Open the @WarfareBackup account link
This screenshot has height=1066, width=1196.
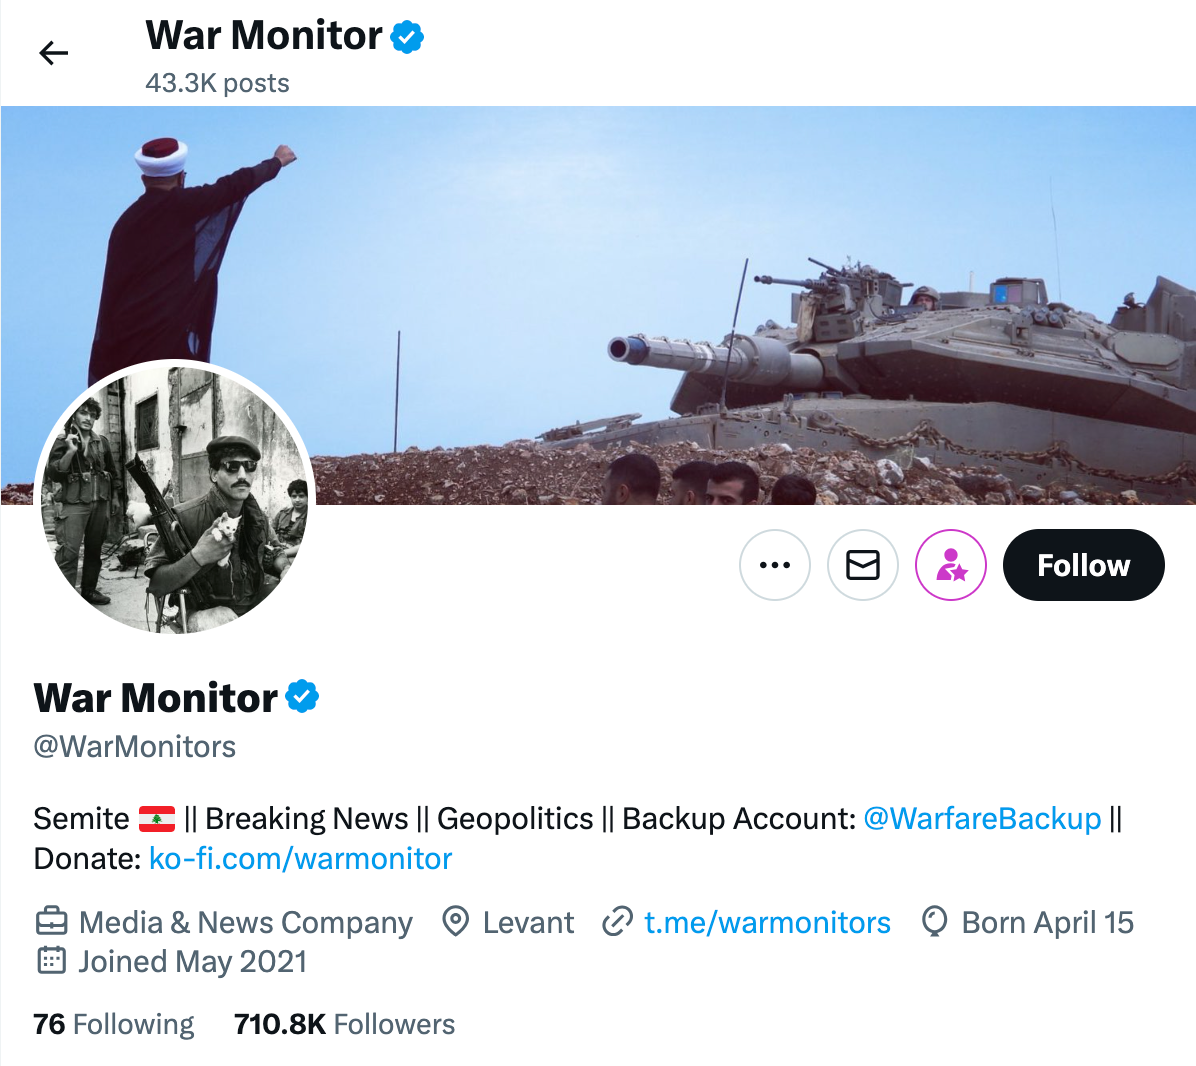[x=981, y=818]
